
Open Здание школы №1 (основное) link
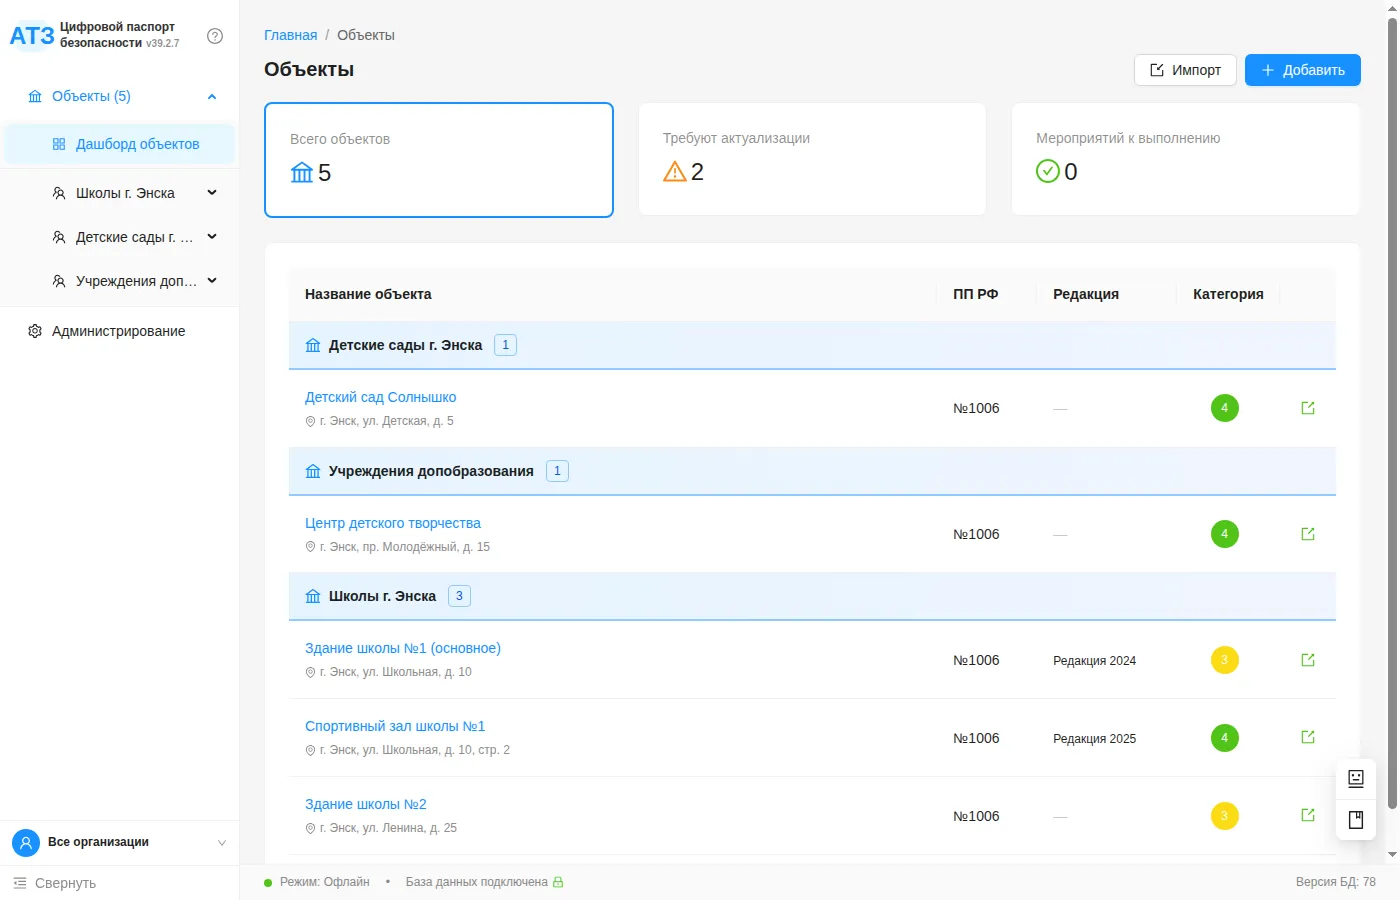[402, 648]
